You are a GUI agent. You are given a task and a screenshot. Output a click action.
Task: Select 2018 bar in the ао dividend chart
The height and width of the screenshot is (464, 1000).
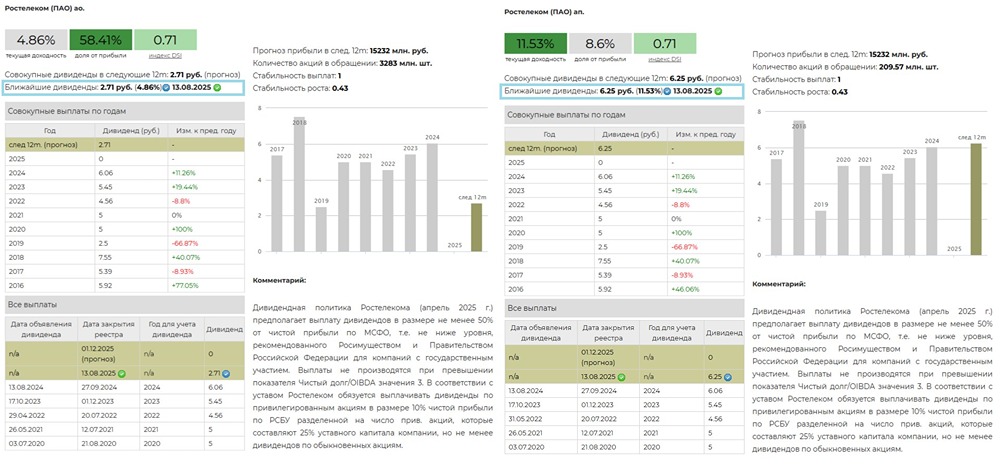[x=299, y=184]
